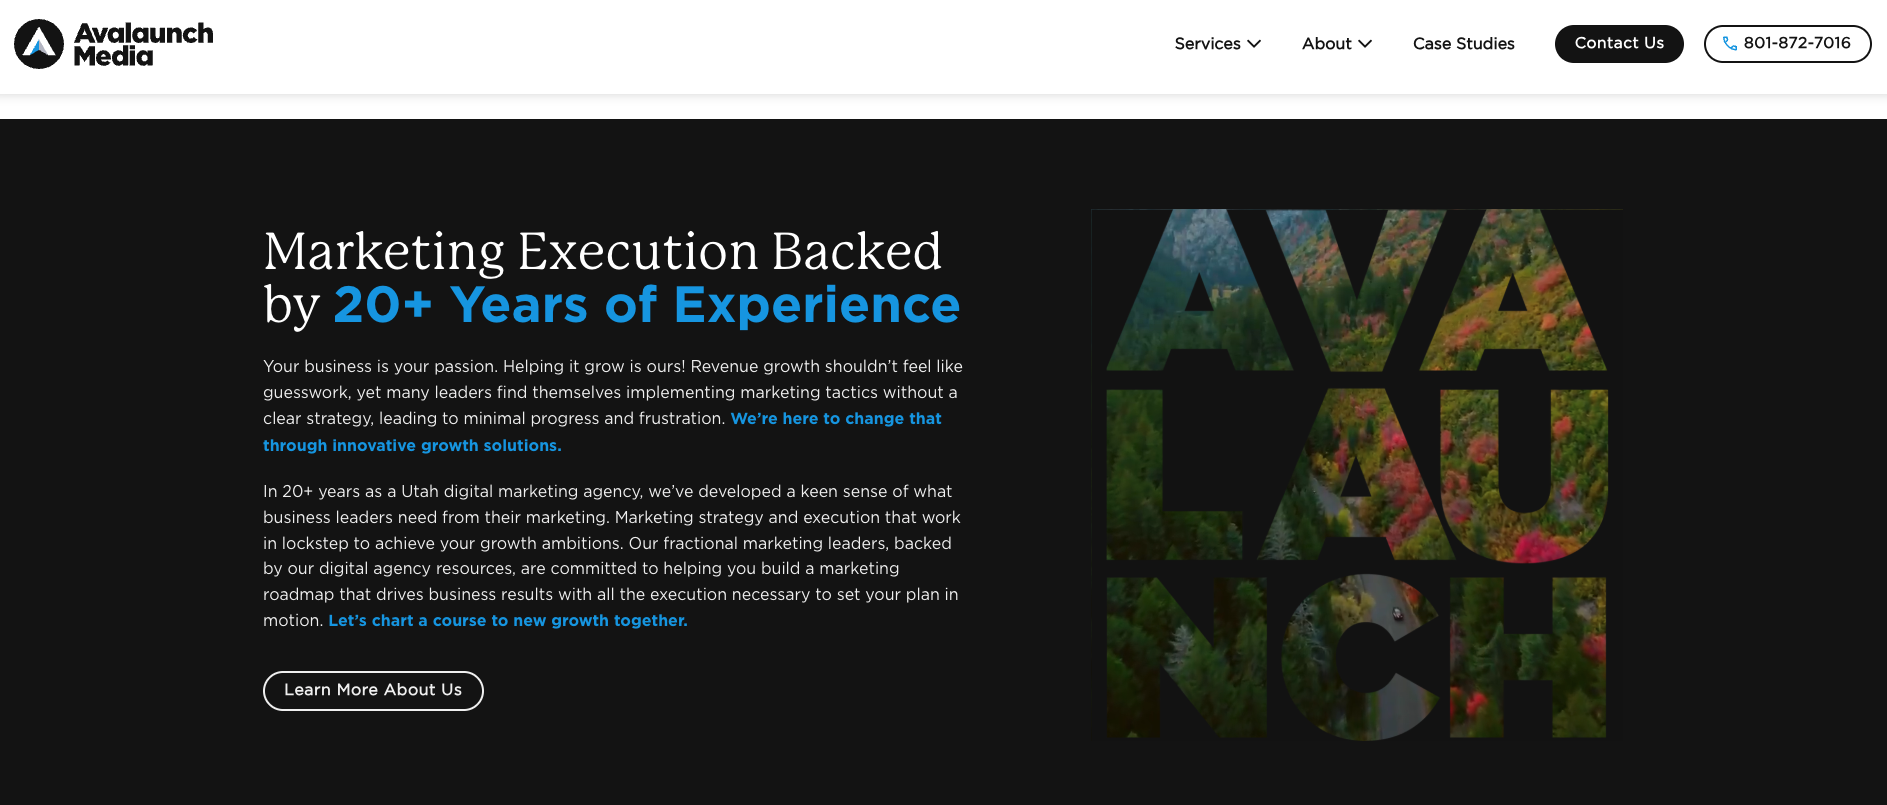1887x805 pixels.
Task: Expand the chevron next to Services
Action: coord(1254,44)
